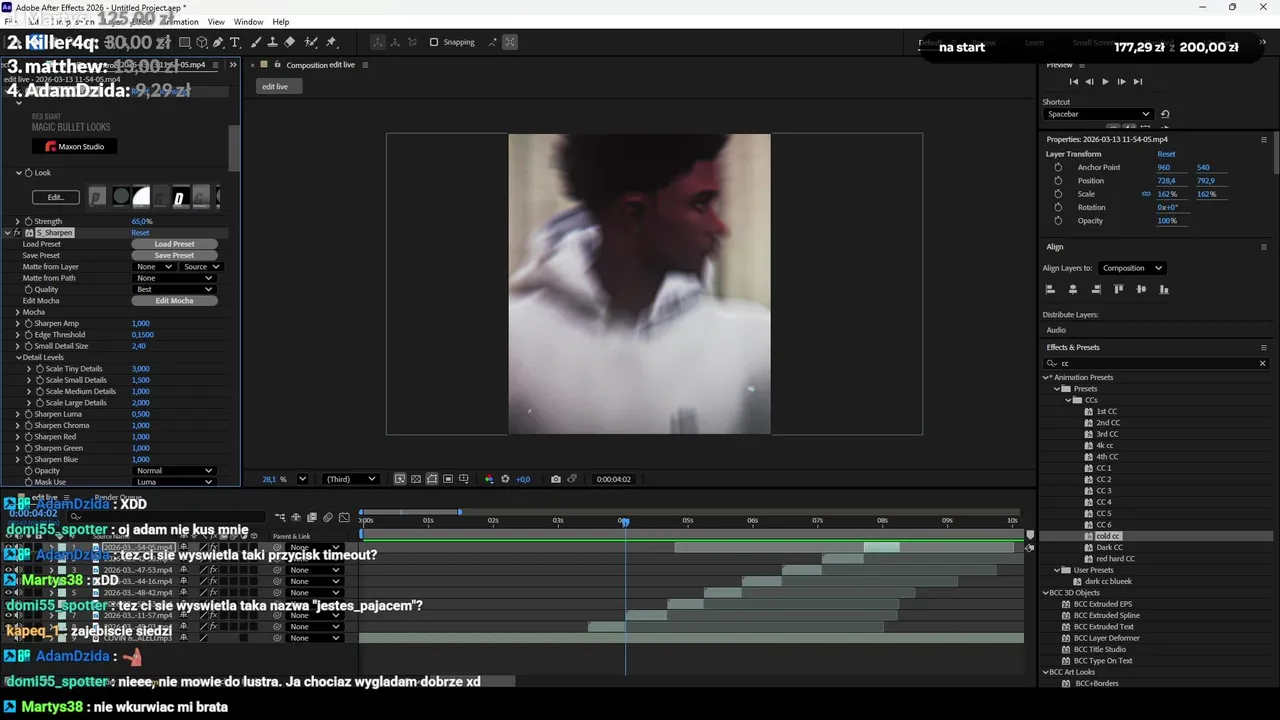Align layers to left edge
Viewport: 1280px width, 720px height.
tap(1050, 289)
